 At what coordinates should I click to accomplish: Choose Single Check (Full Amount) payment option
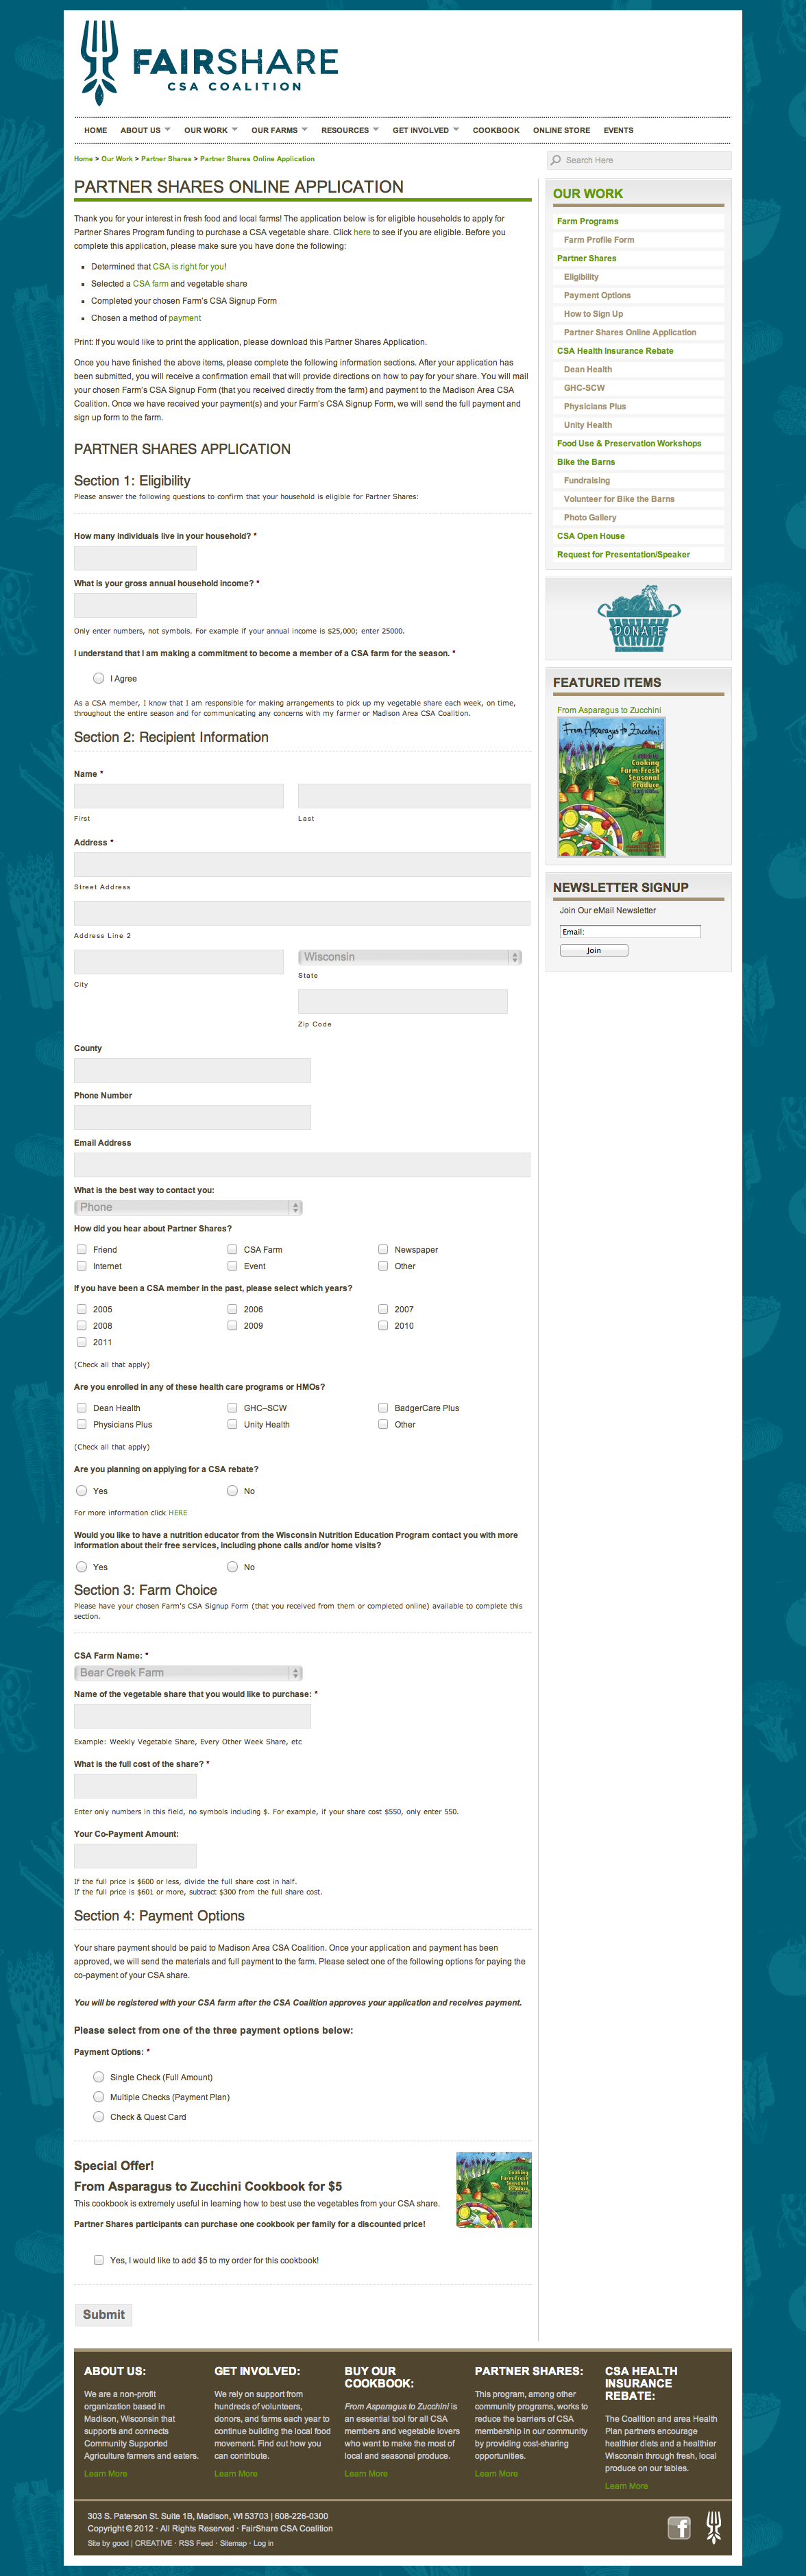[99, 2076]
